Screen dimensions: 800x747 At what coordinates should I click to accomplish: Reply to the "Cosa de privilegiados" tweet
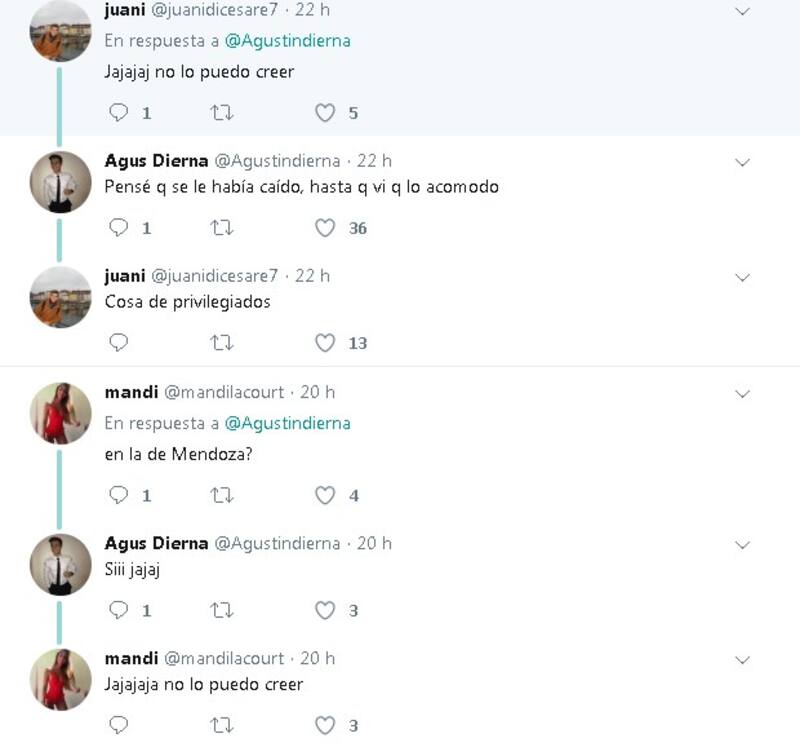119,343
